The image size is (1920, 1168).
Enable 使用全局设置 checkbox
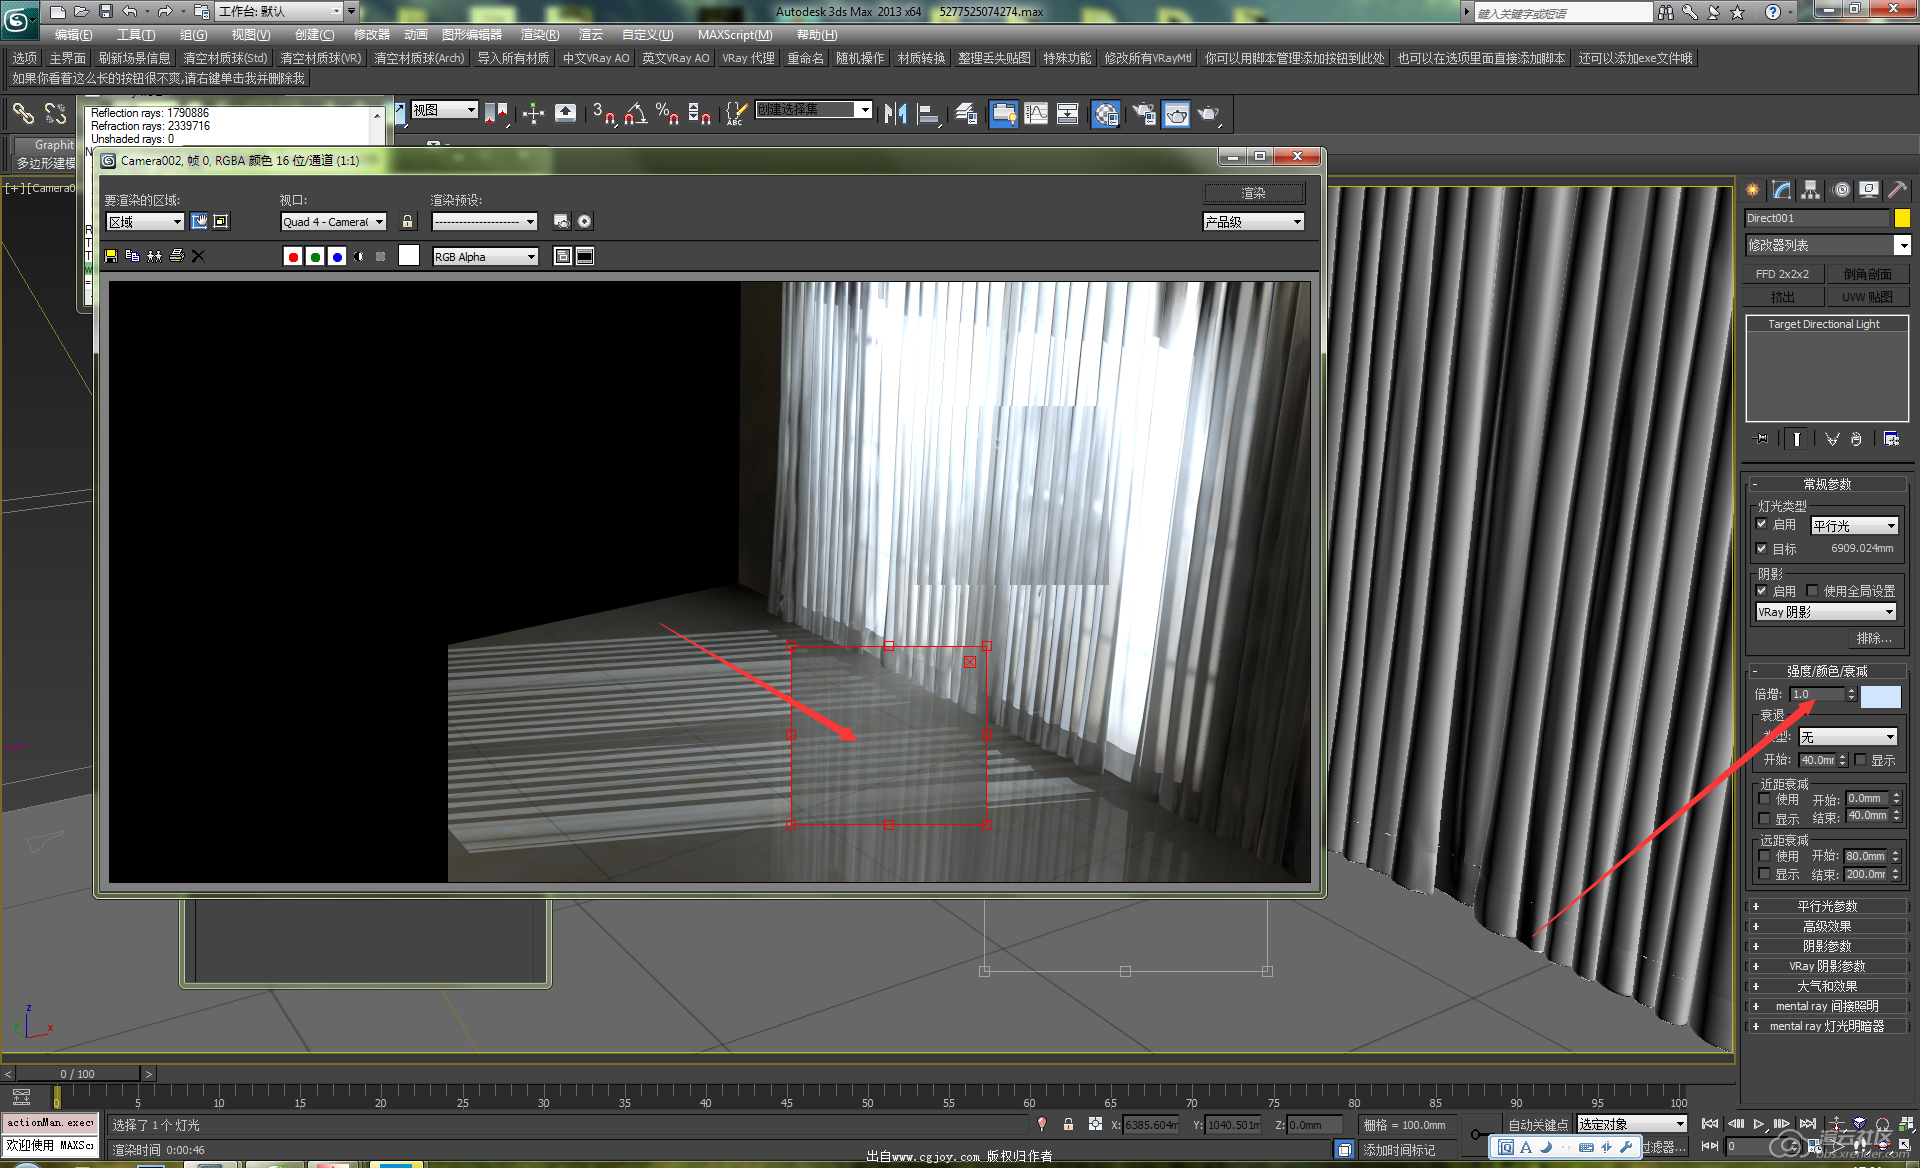click(1812, 590)
